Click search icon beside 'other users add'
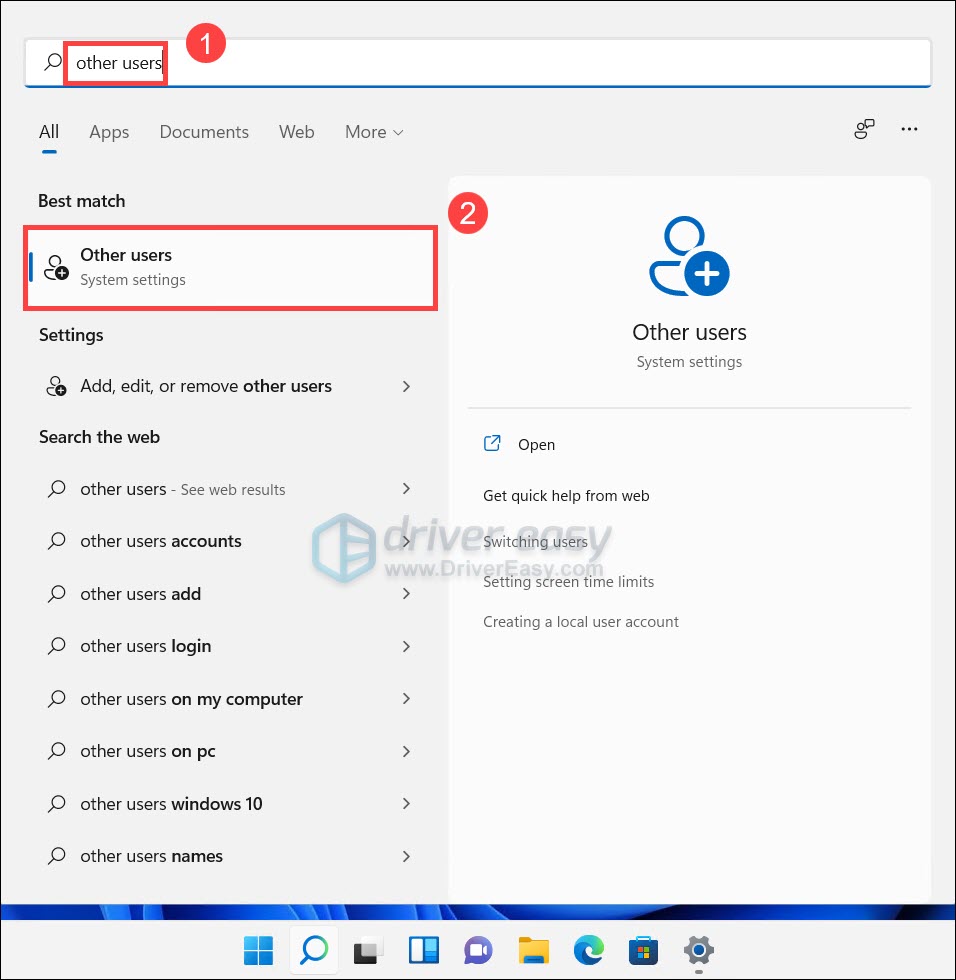This screenshot has height=980, width=956. pyautogui.click(x=56, y=593)
